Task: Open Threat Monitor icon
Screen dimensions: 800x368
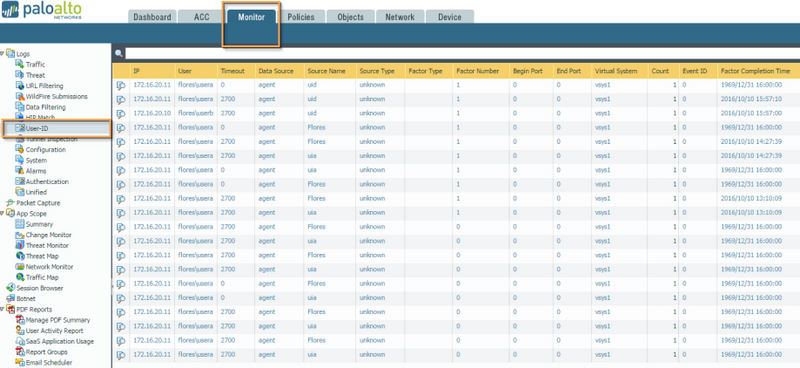Action: tap(19, 246)
